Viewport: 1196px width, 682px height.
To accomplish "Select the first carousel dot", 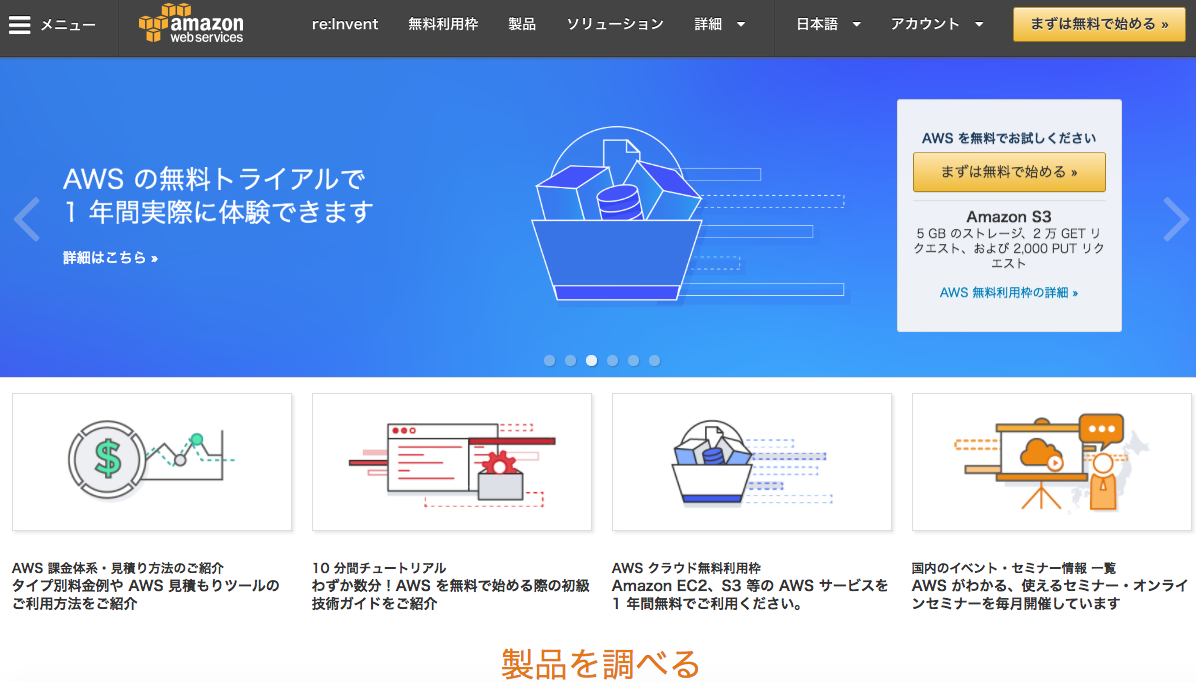I will (549, 361).
